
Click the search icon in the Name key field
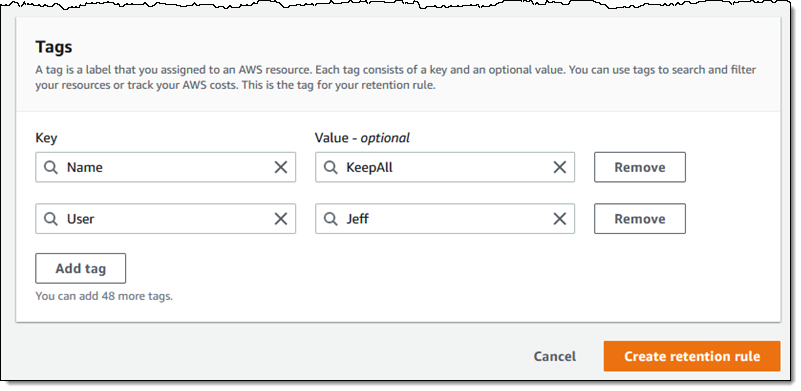[50, 167]
